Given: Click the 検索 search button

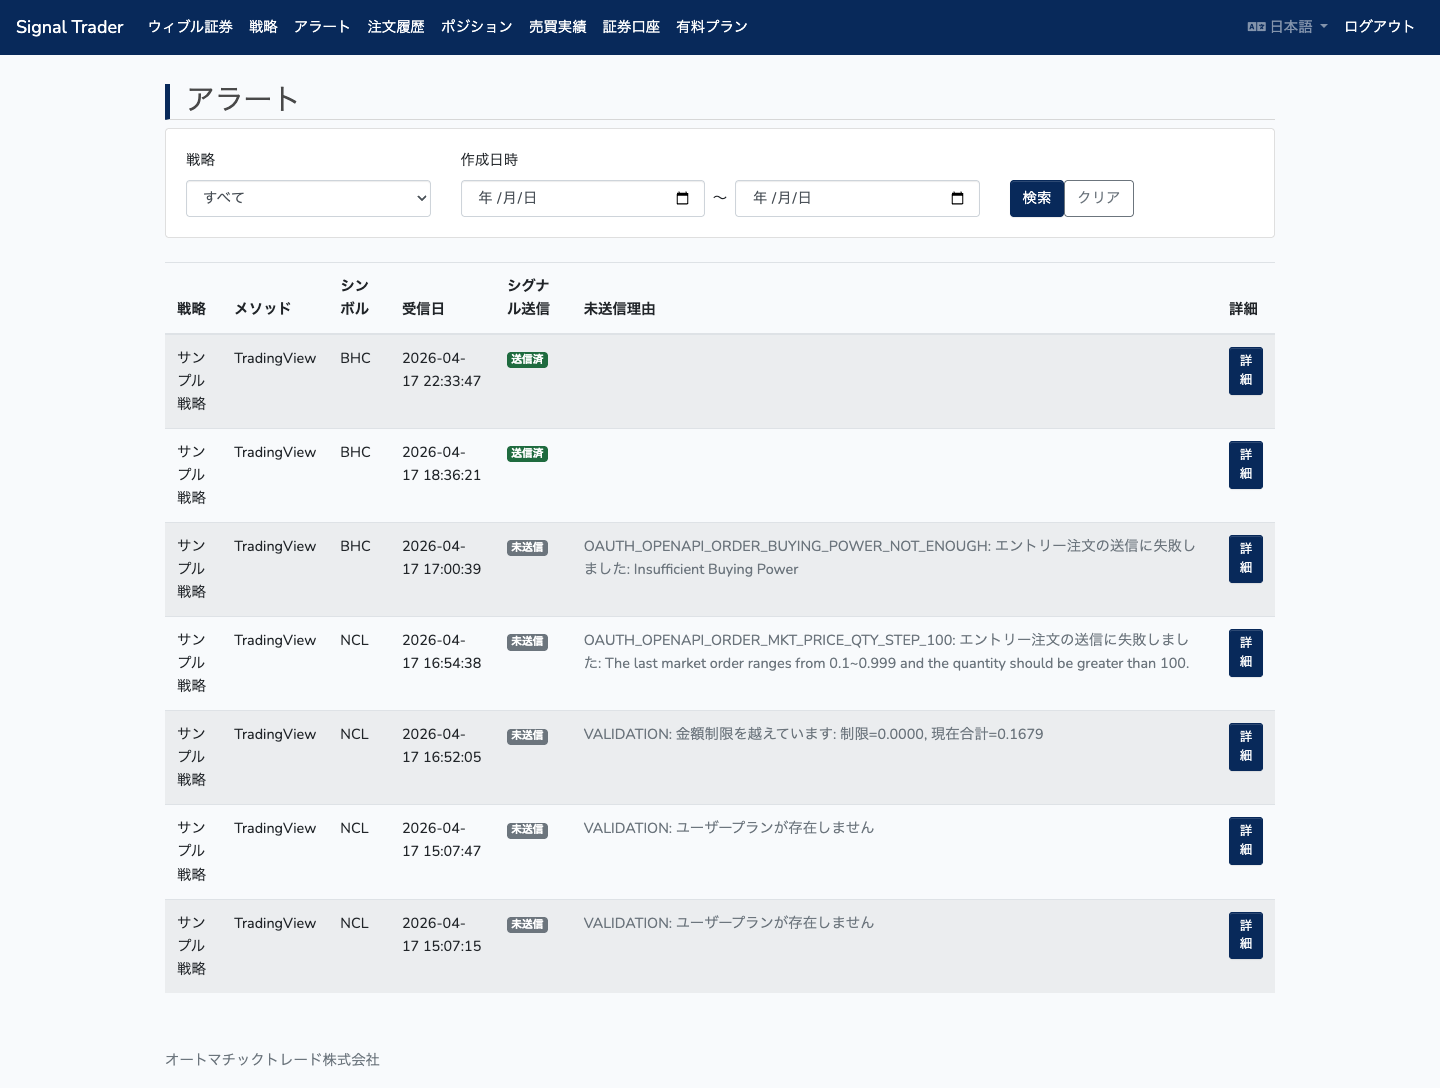Looking at the screenshot, I should [x=1037, y=198].
